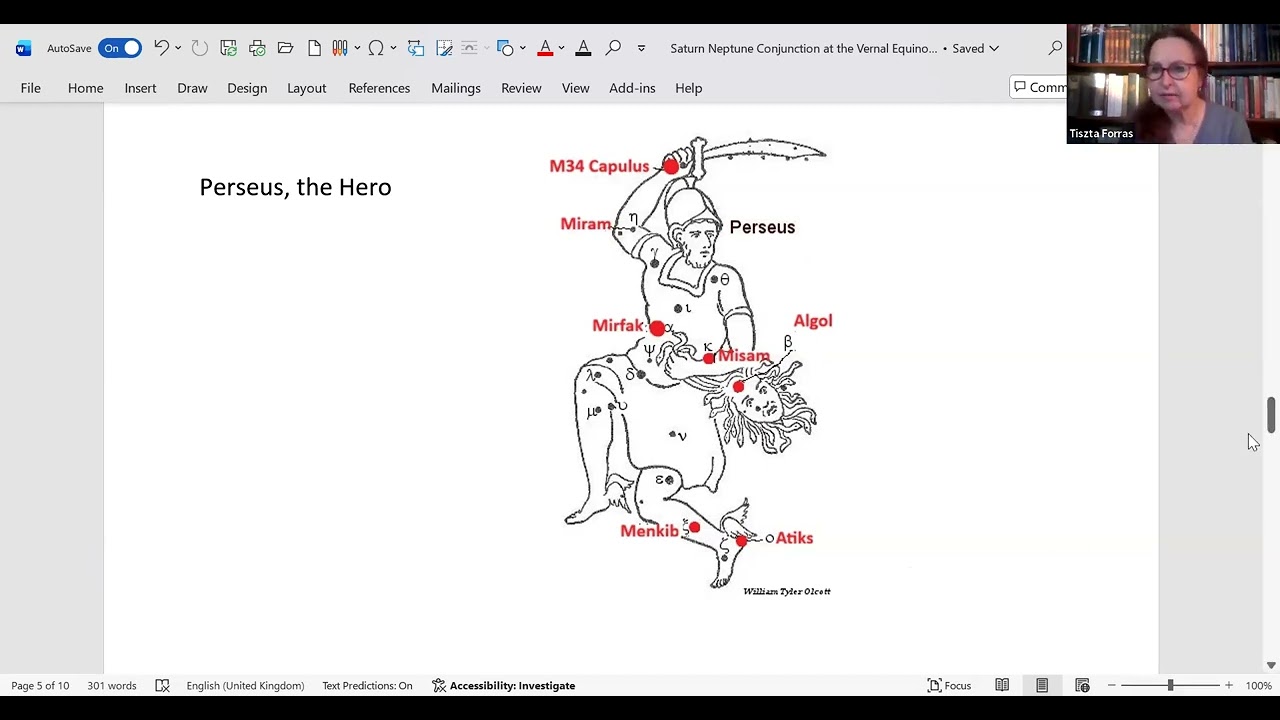Open the Add-ins tab
Image resolution: width=1280 pixels, height=720 pixels.
tap(632, 88)
